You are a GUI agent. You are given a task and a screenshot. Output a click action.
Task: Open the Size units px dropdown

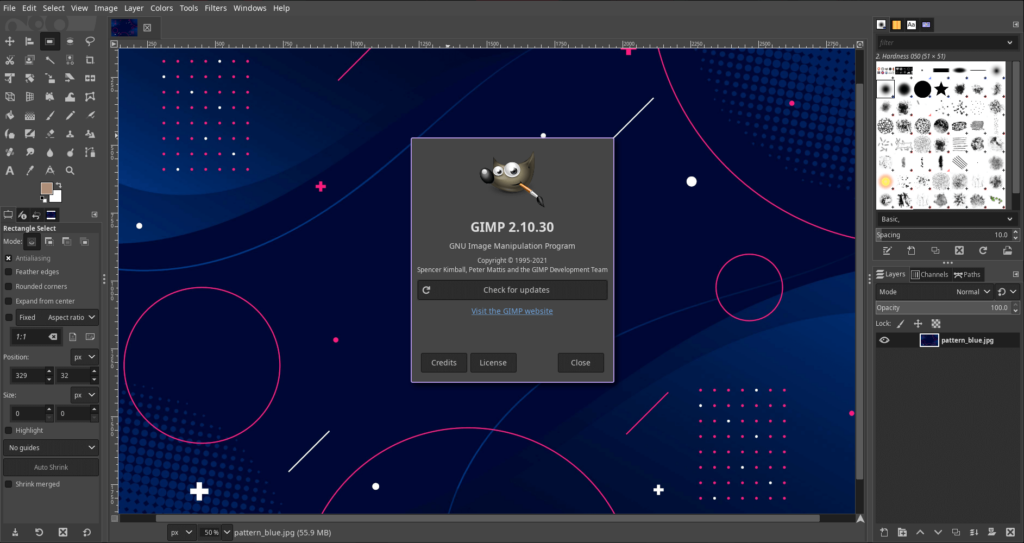[84, 395]
